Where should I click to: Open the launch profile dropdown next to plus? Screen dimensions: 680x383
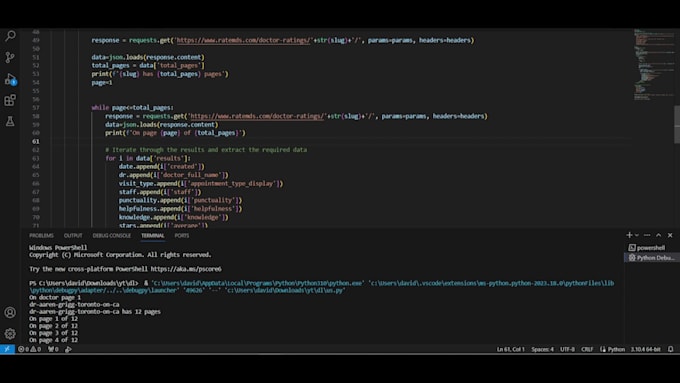tap(637, 235)
